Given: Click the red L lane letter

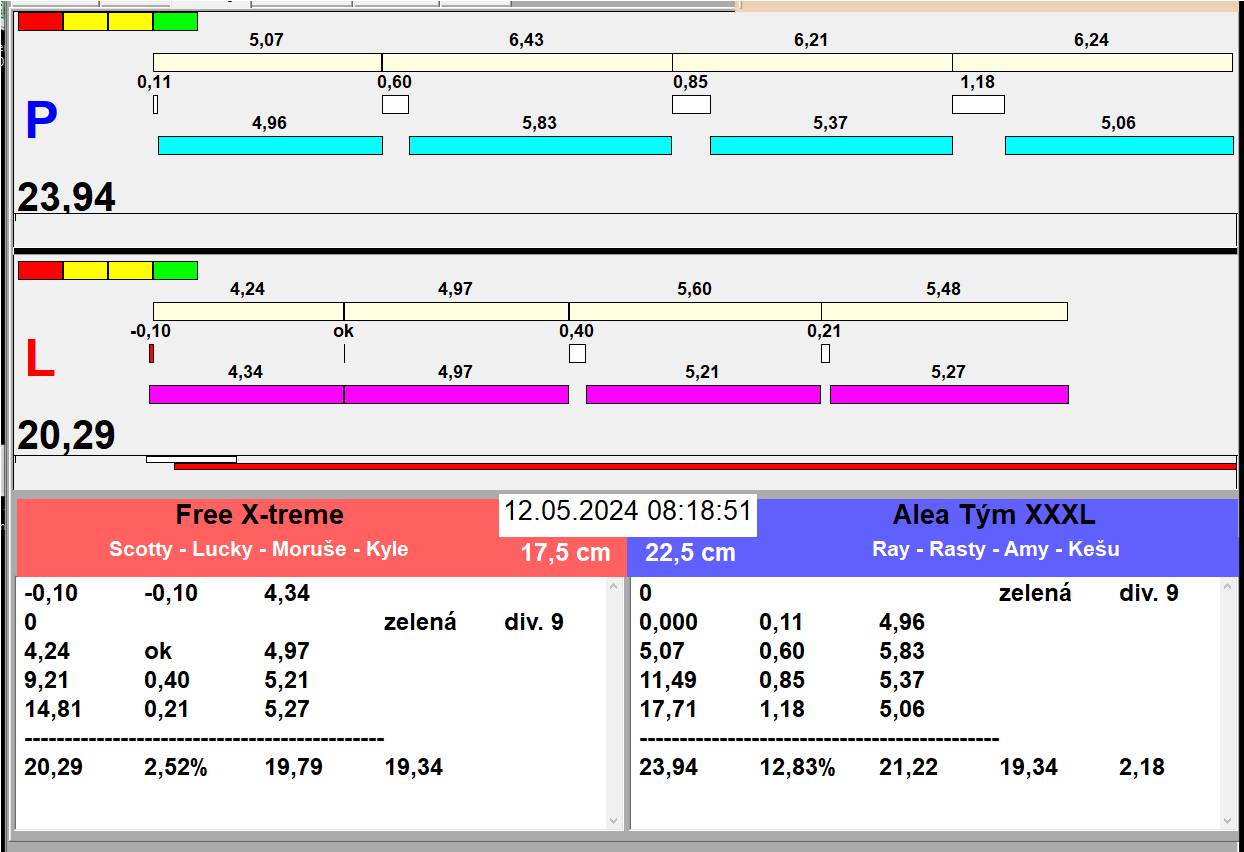Looking at the screenshot, I should click(x=39, y=360).
